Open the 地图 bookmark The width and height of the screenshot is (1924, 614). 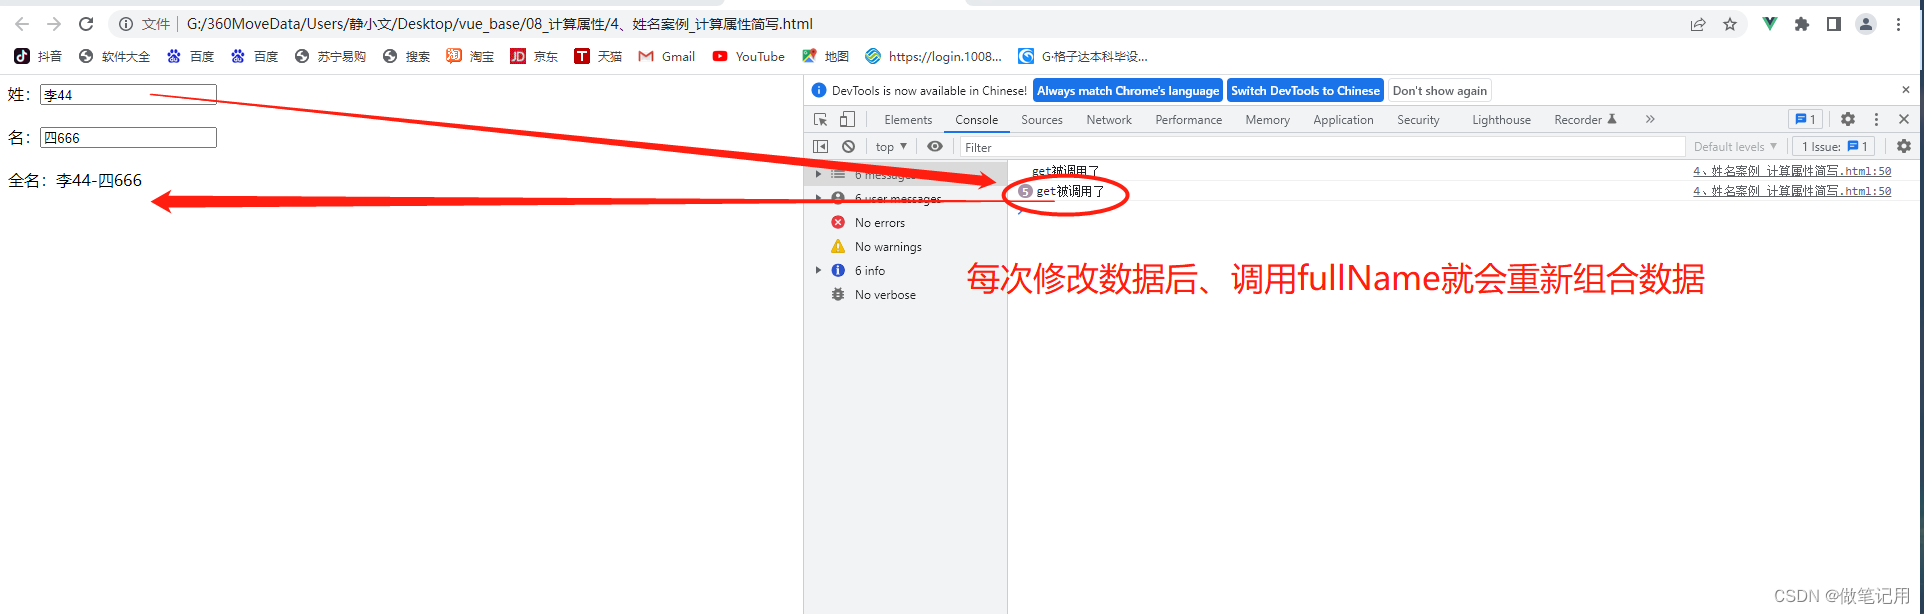826,56
